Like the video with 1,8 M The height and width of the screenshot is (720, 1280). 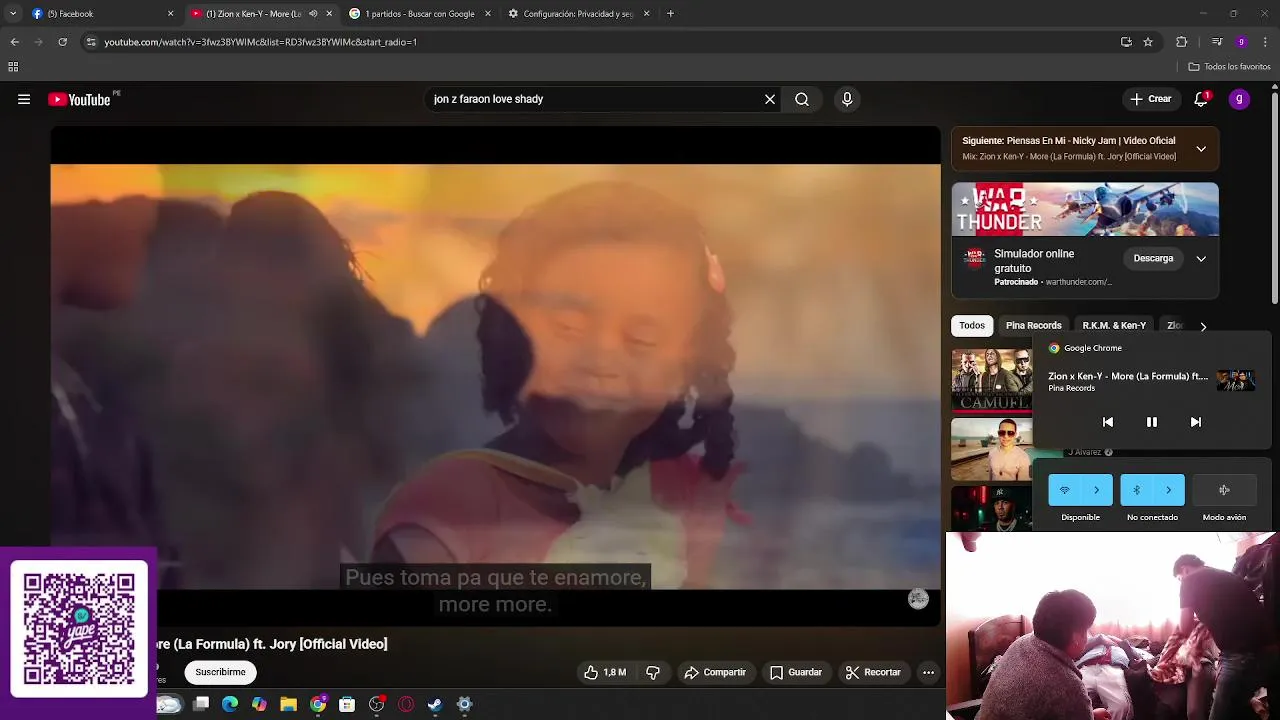tap(604, 672)
